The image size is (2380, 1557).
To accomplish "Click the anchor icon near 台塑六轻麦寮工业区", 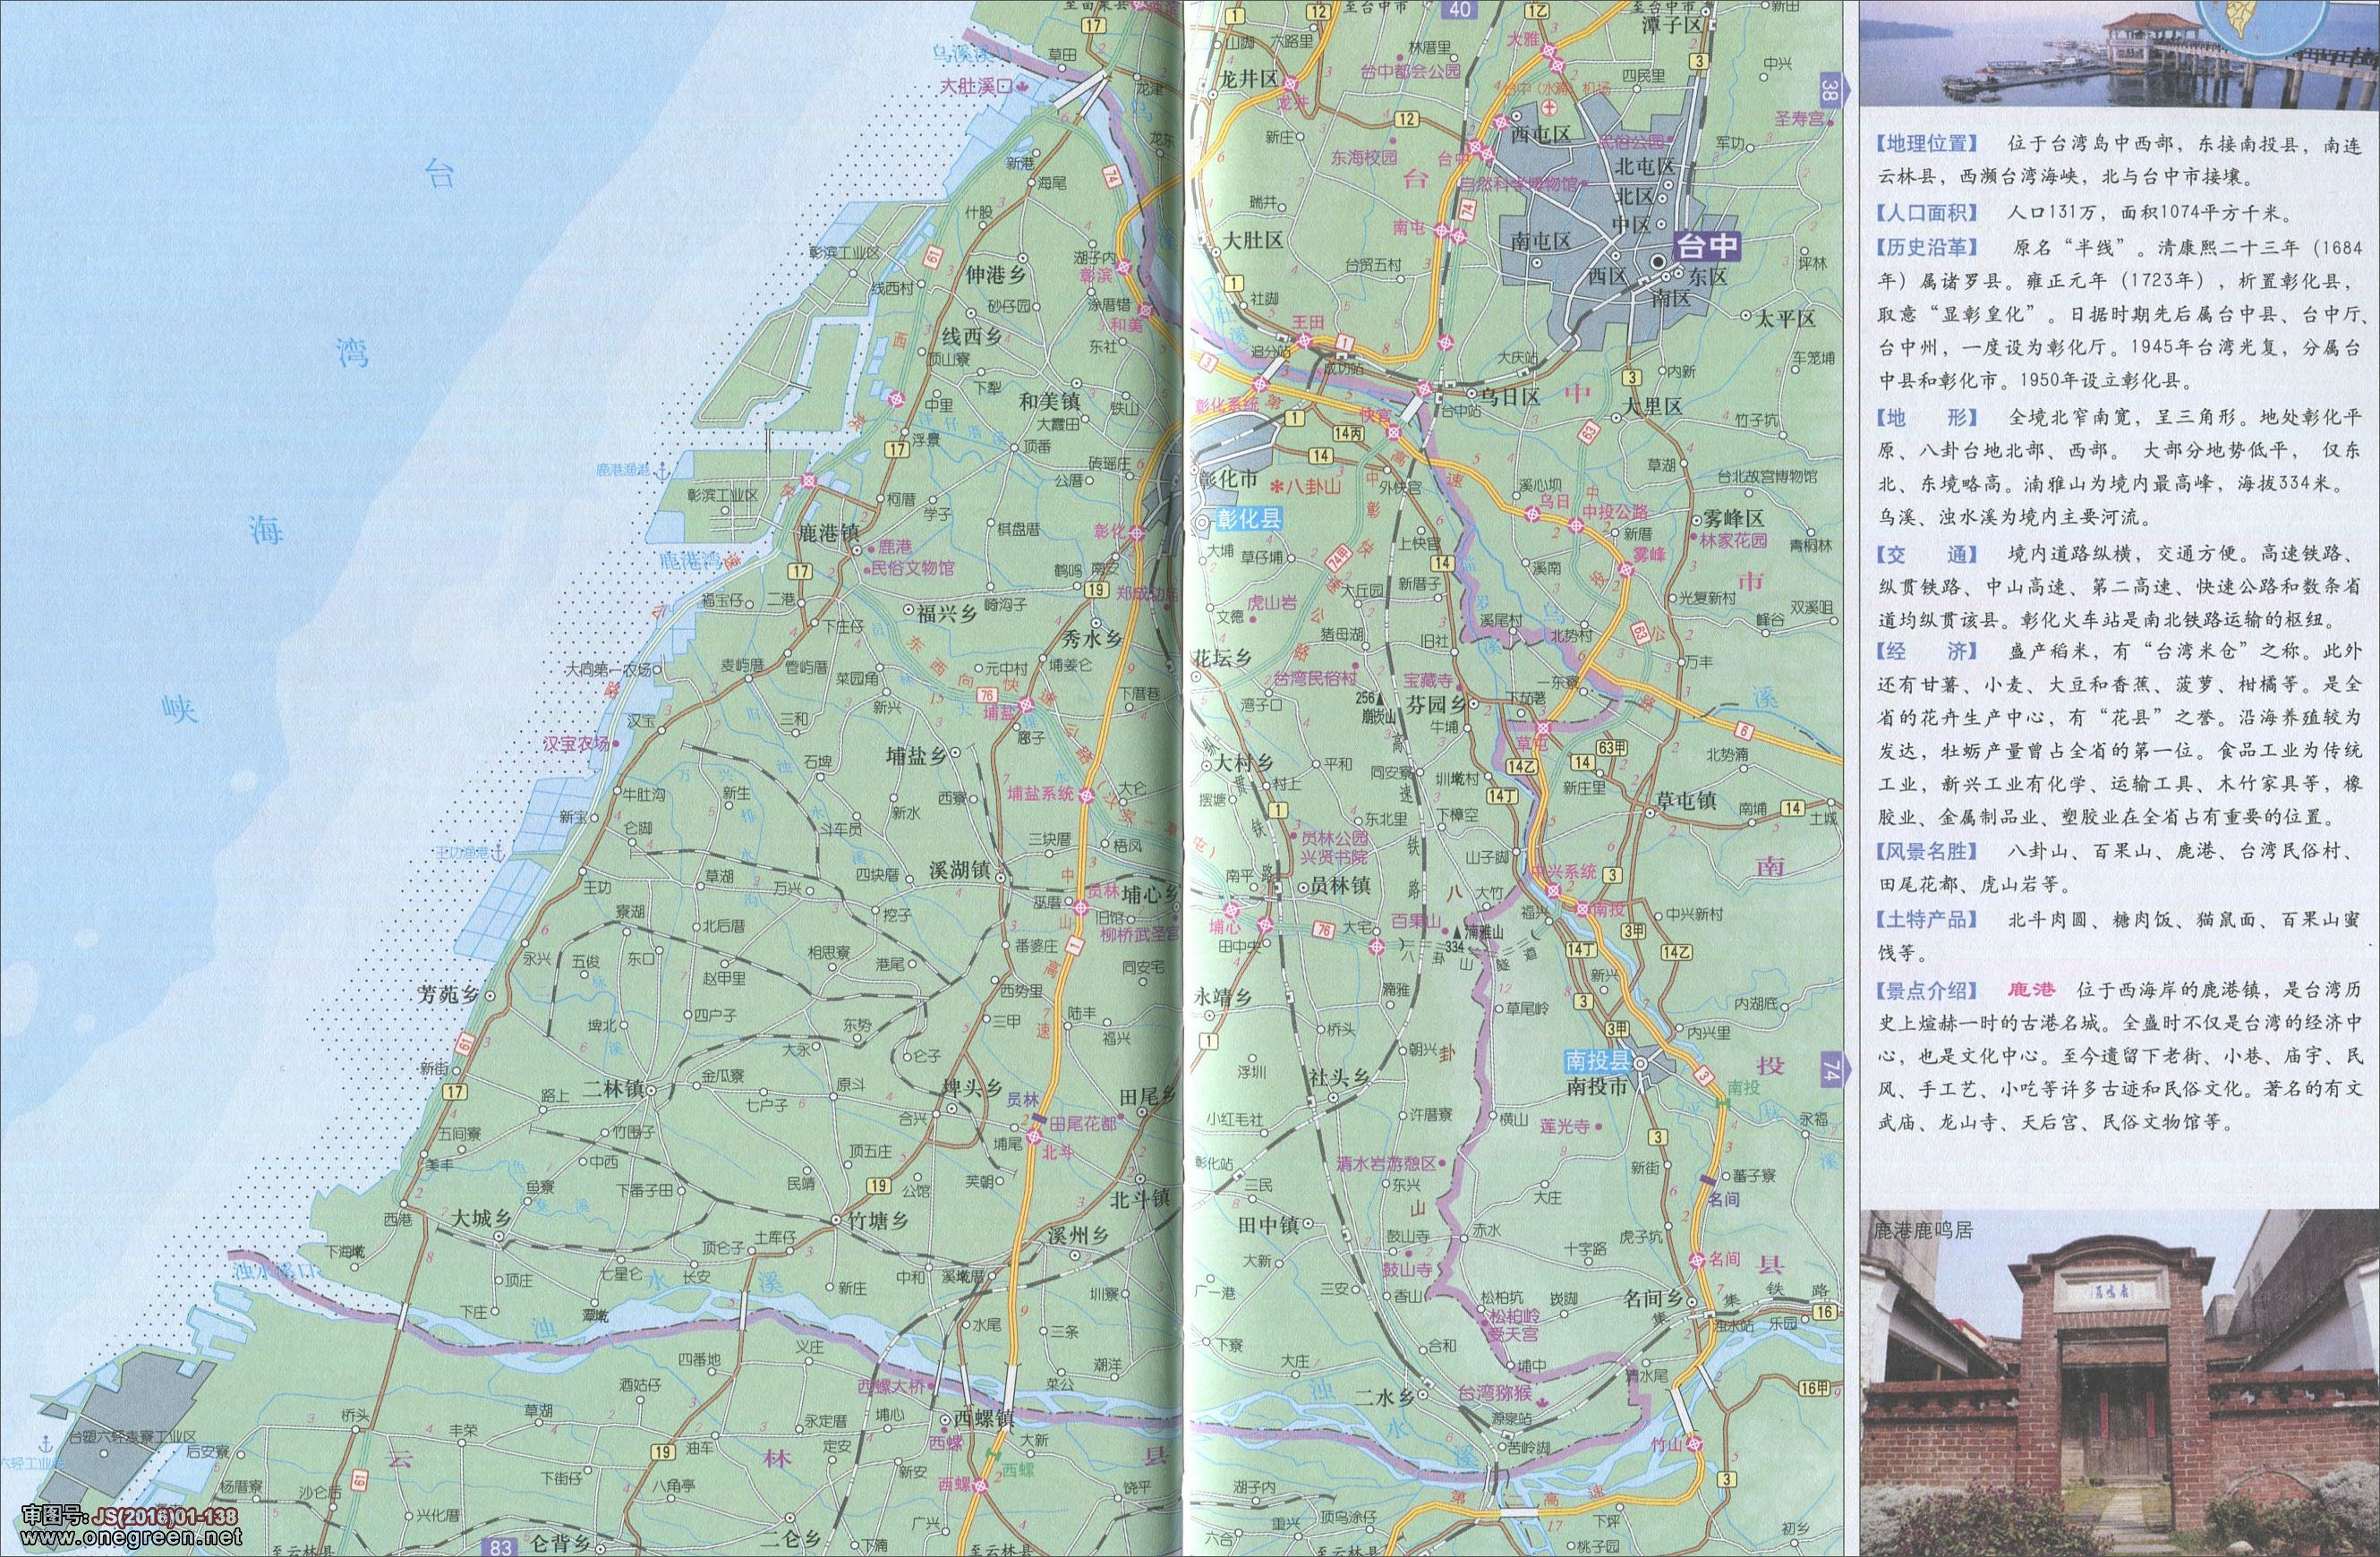I will tap(44, 1443).
